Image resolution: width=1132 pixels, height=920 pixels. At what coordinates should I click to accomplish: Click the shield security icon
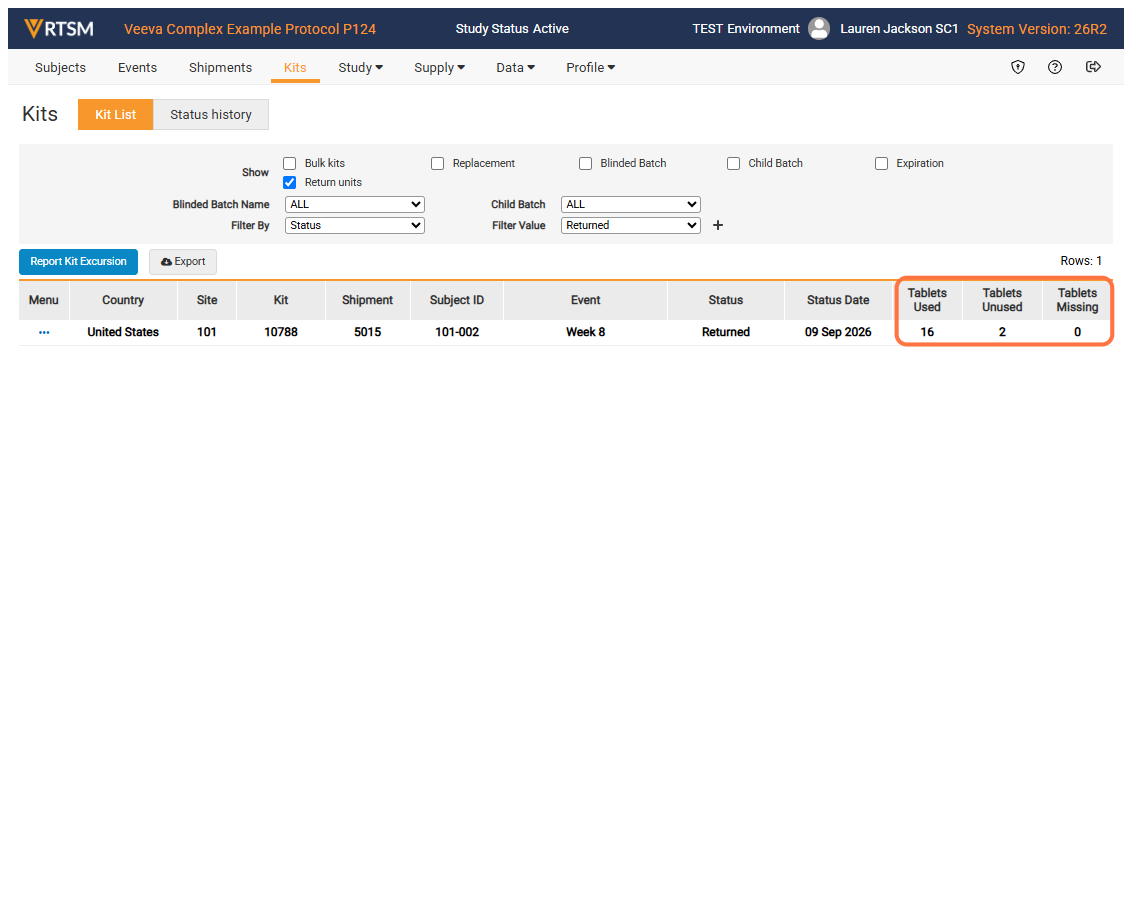[1018, 67]
